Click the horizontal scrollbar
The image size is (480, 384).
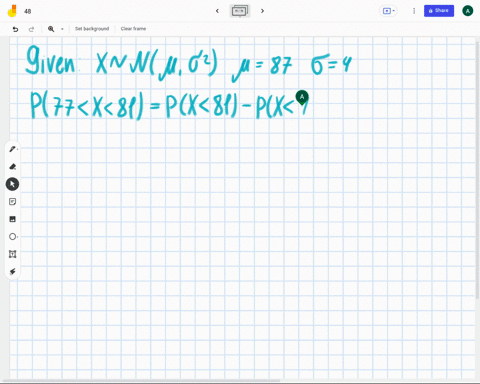pyautogui.click(x=142, y=380)
